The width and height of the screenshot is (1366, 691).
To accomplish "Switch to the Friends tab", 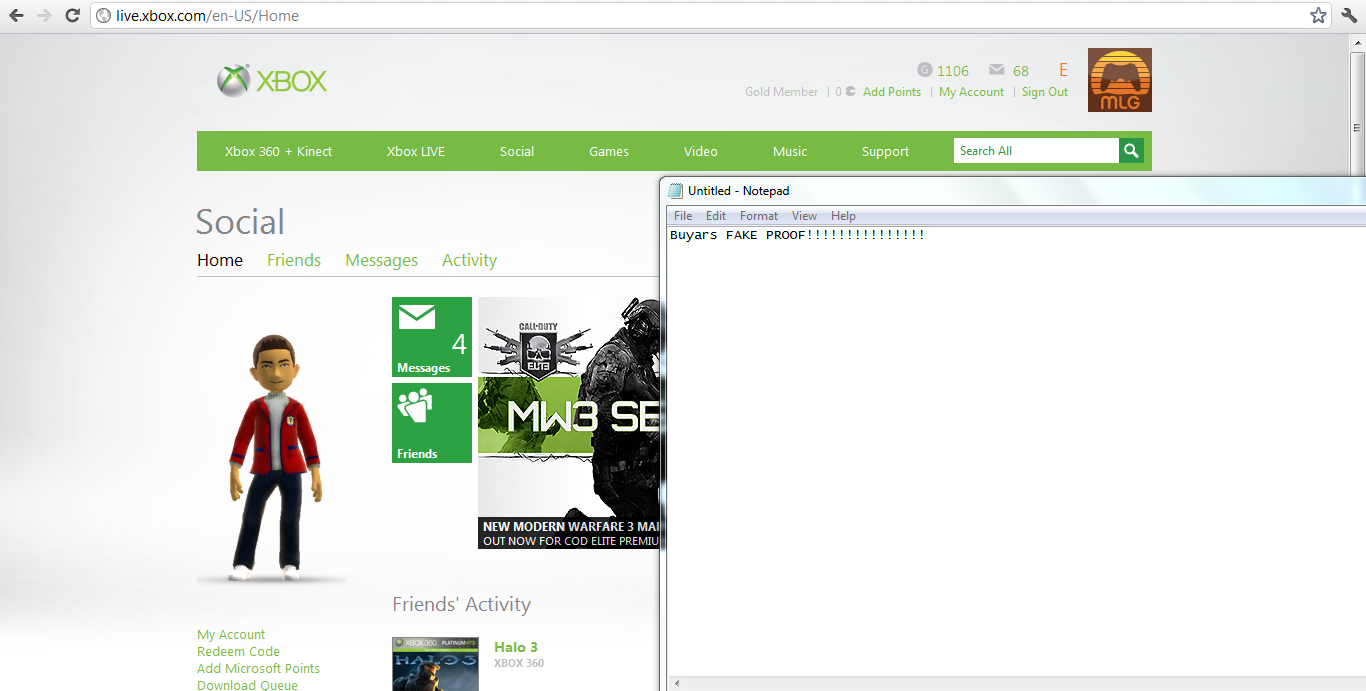I will 294,260.
